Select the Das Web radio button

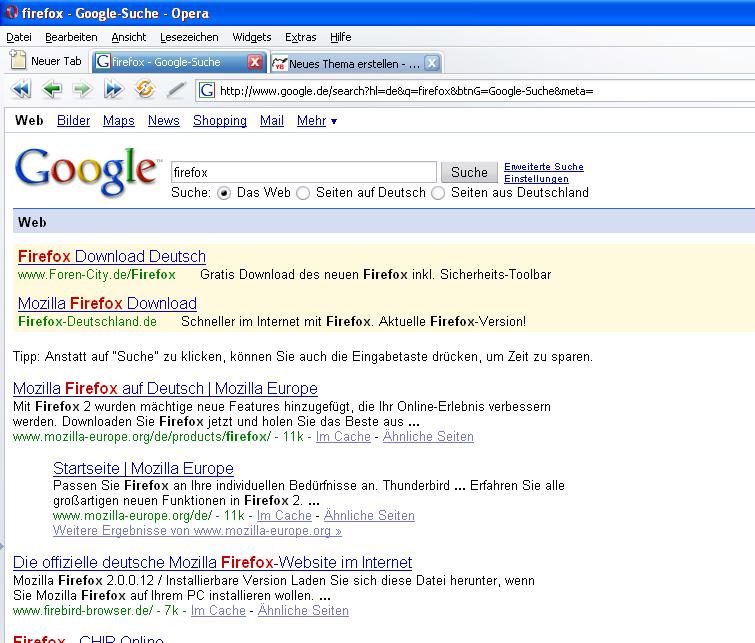[x=224, y=194]
